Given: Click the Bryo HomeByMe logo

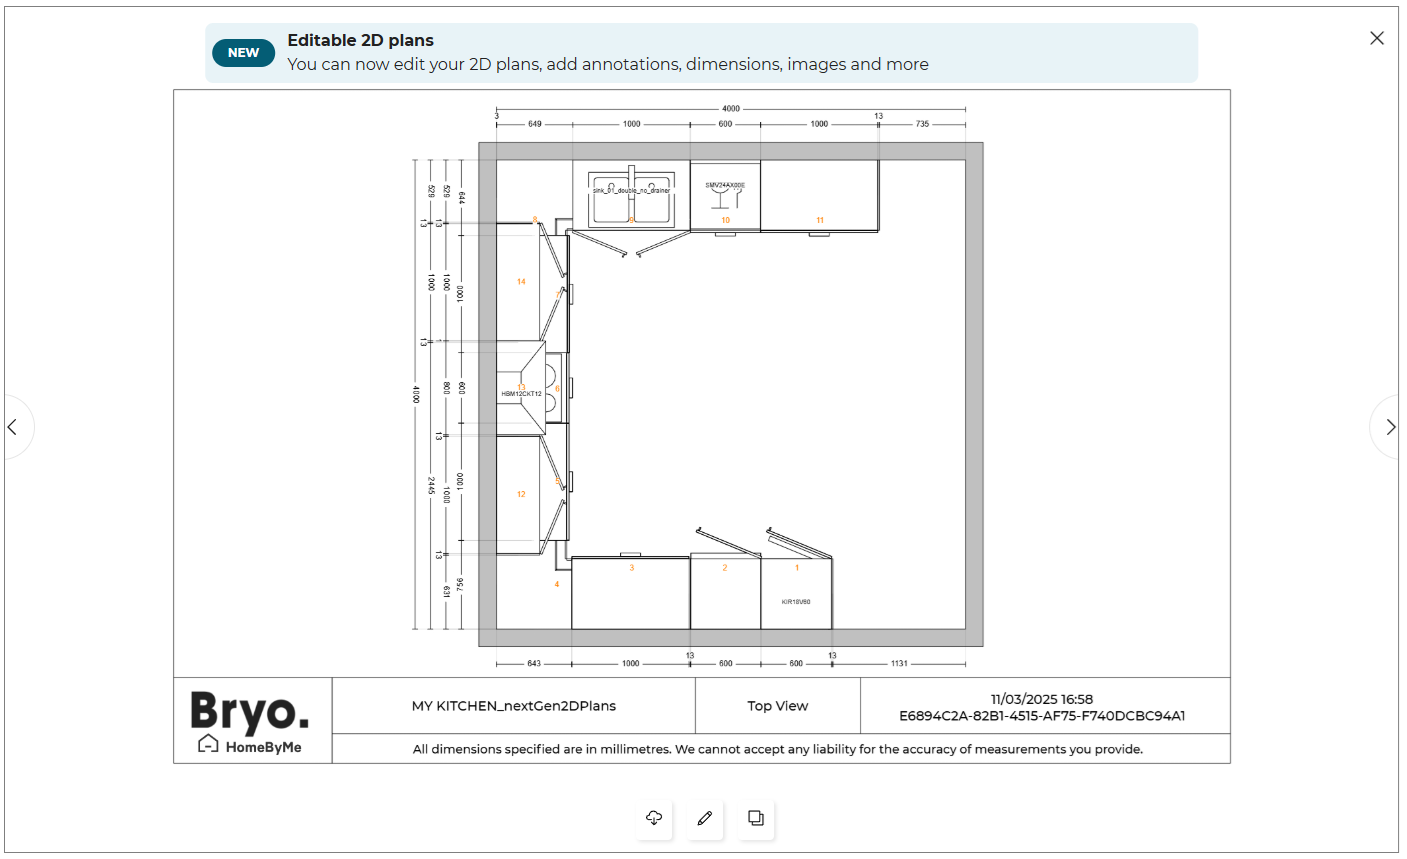Looking at the screenshot, I should pyautogui.click(x=251, y=720).
